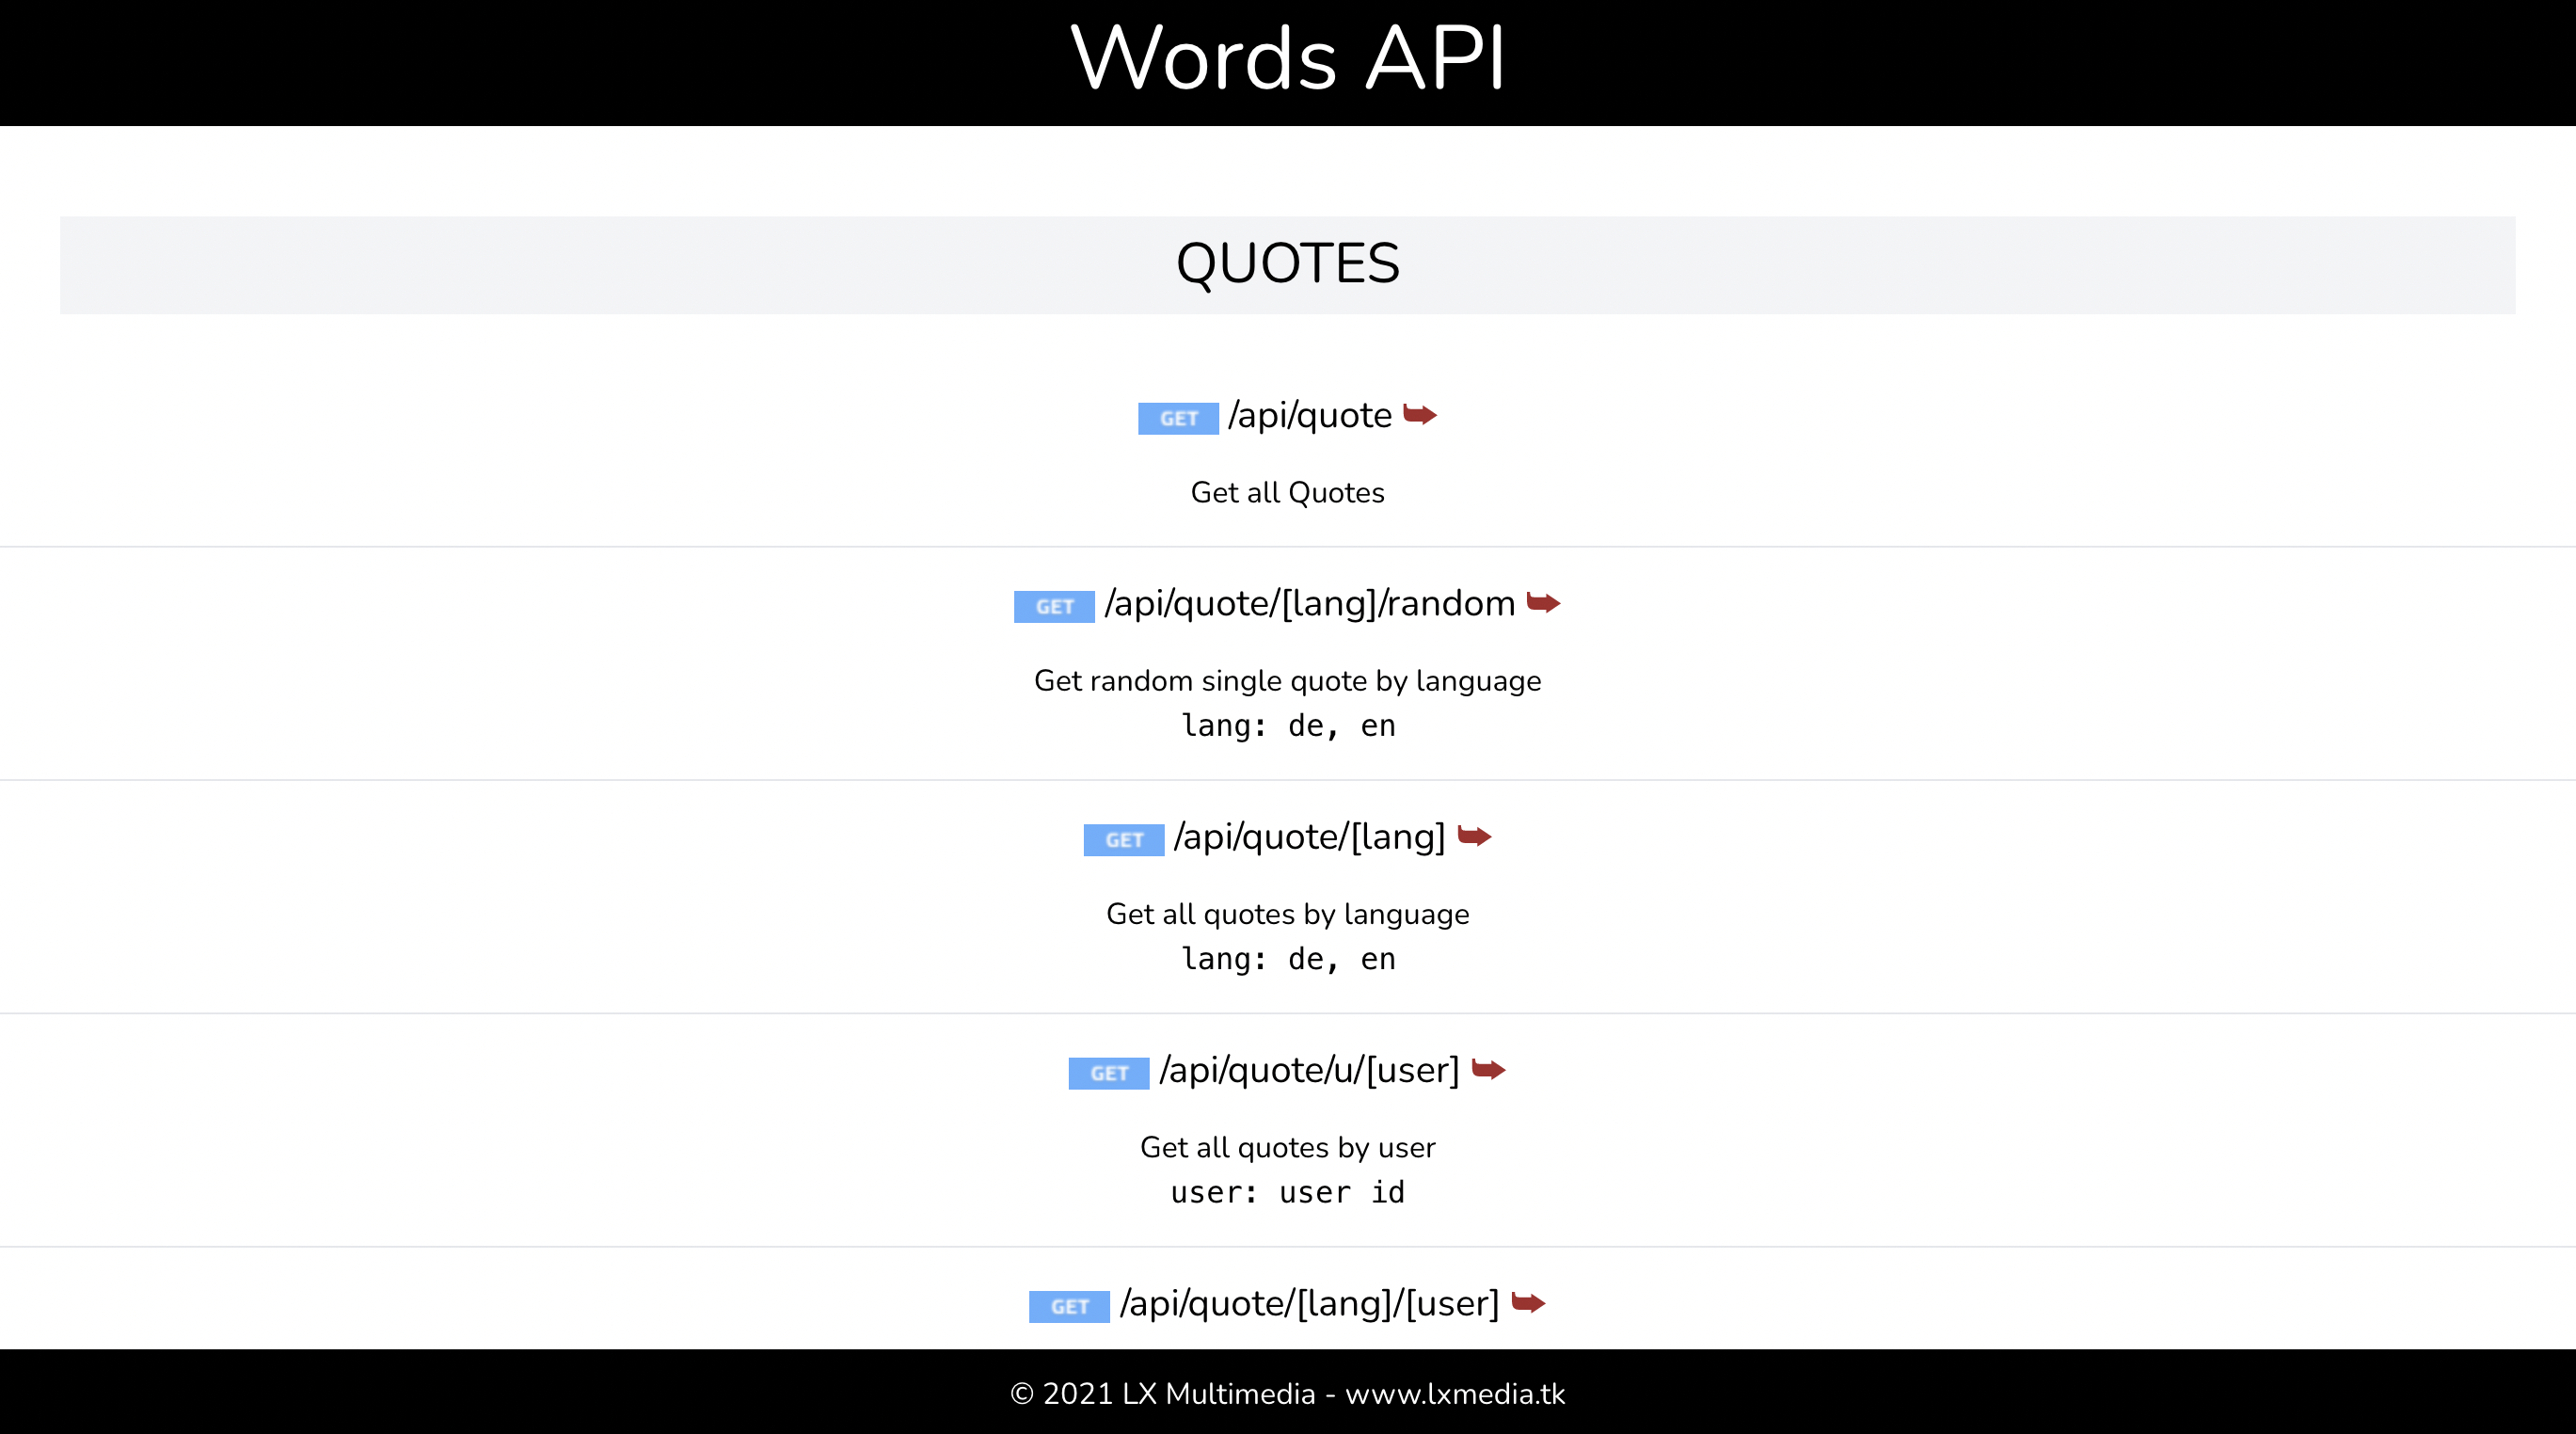Follow the red arrow after /api/quote/[lang]
2576x1434 pixels.
click(x=1474, y=836)
